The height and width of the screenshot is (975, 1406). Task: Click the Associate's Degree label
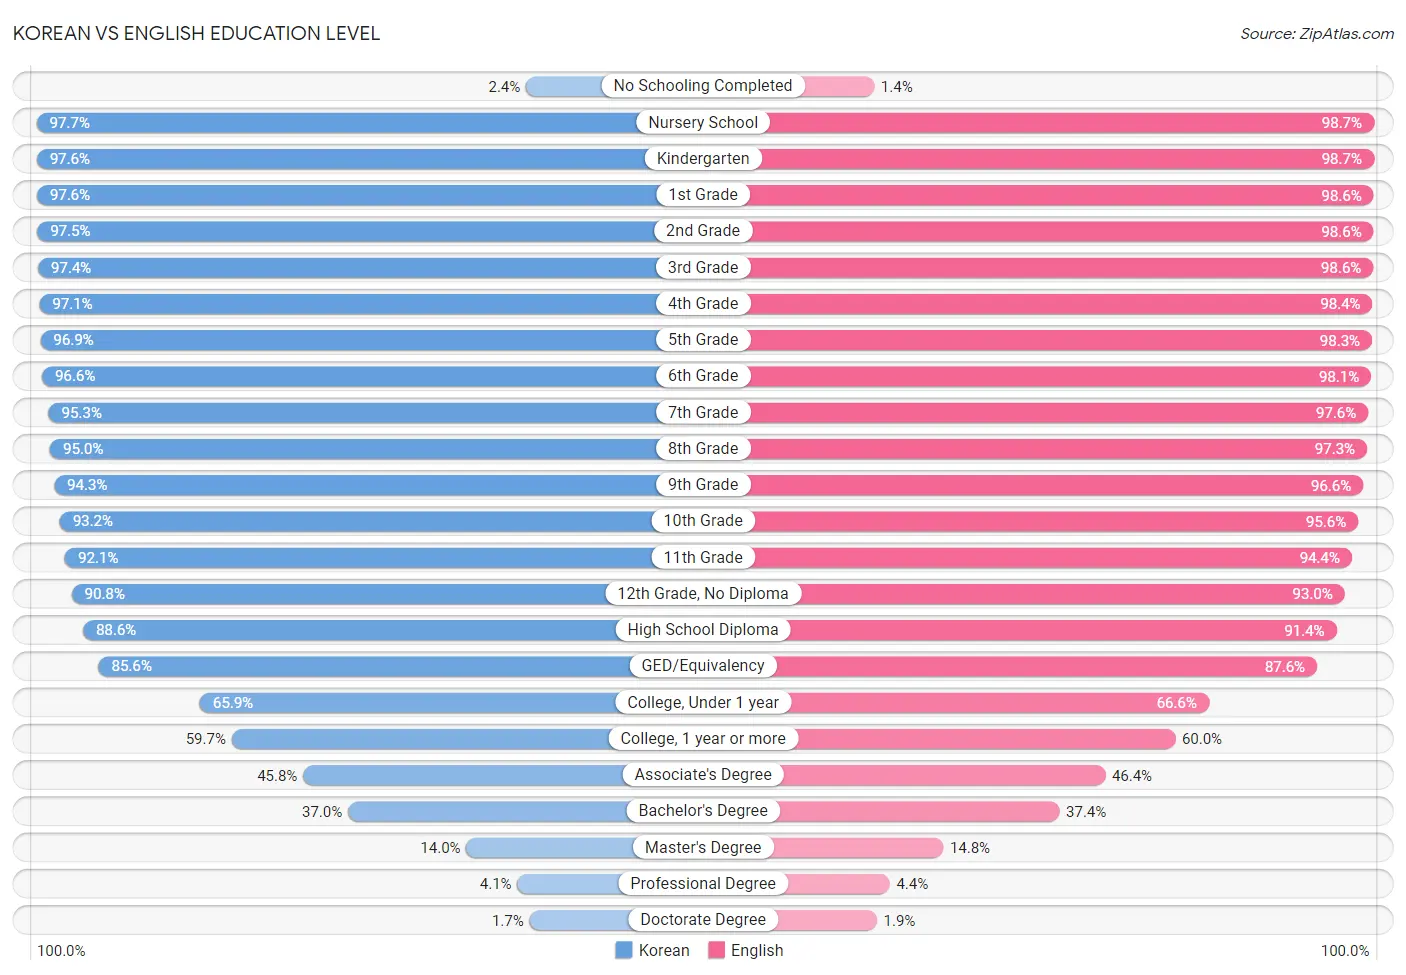(703, 774)
